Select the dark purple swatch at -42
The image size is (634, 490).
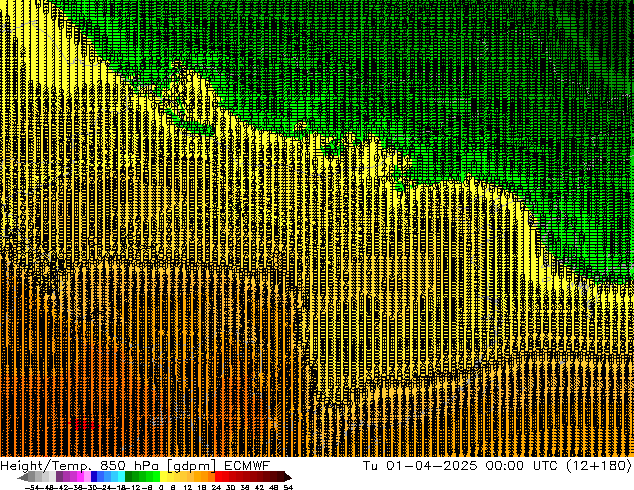(59, 476)
